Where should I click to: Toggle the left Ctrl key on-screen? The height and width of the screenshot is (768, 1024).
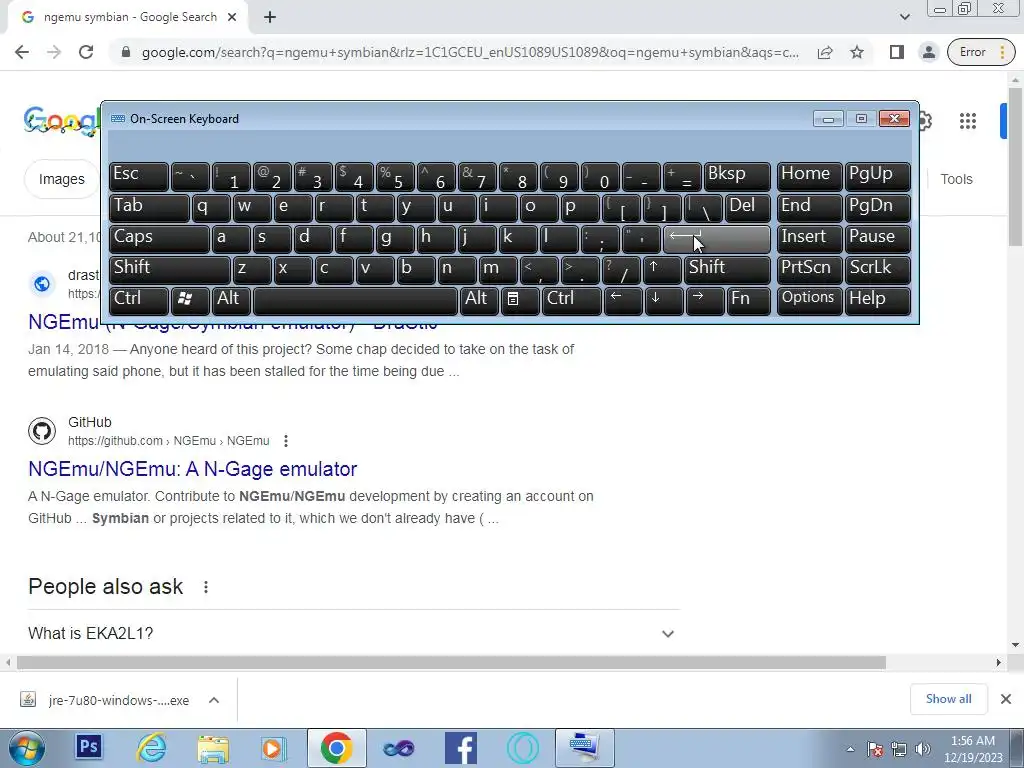pyautogui.click(x=138, y=301)
